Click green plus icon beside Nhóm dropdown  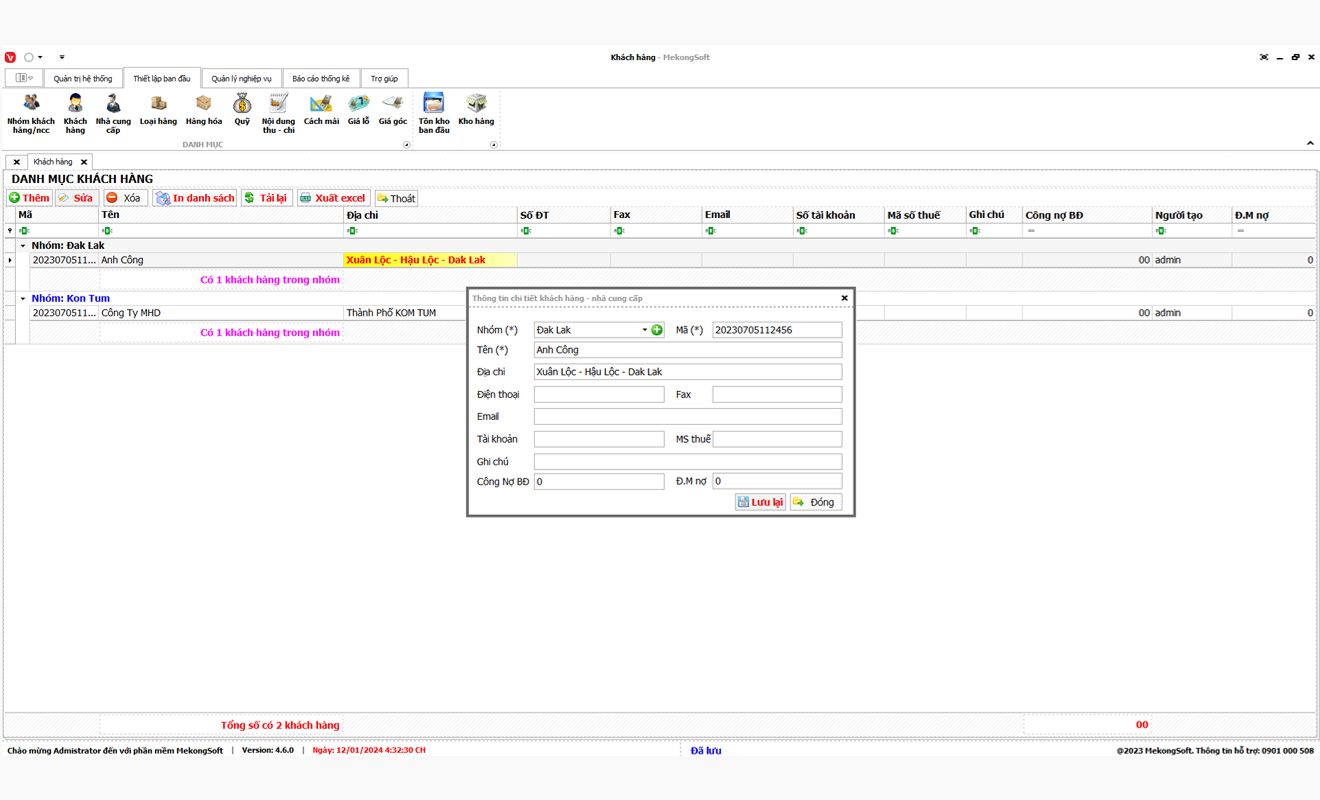coord(657,330)
